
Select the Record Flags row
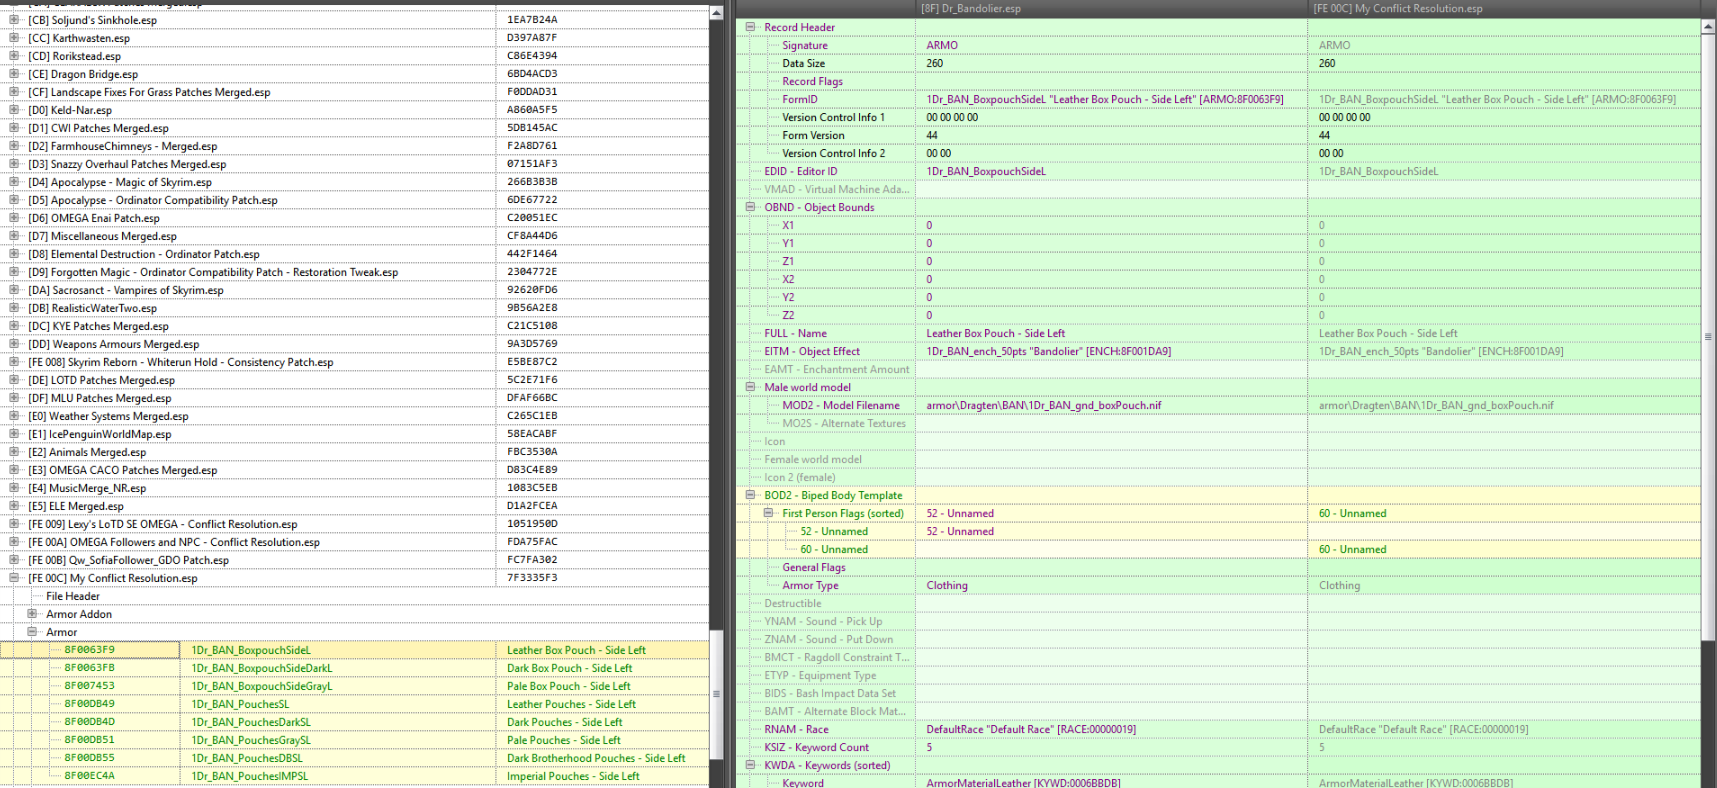[x=812, y=81]
